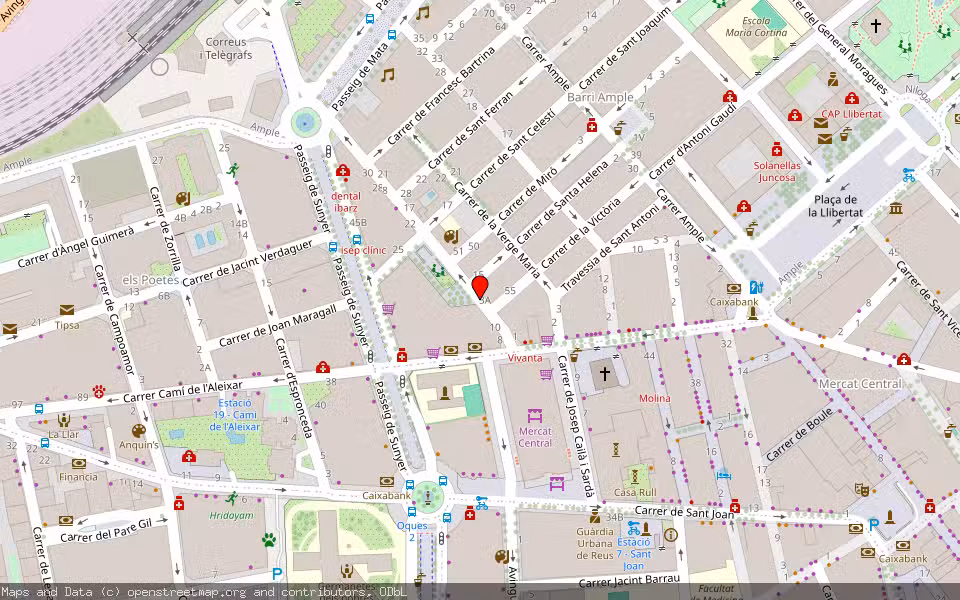Click the isep clínic label
The height and width of the screenshot is (600, 960).
364,250
